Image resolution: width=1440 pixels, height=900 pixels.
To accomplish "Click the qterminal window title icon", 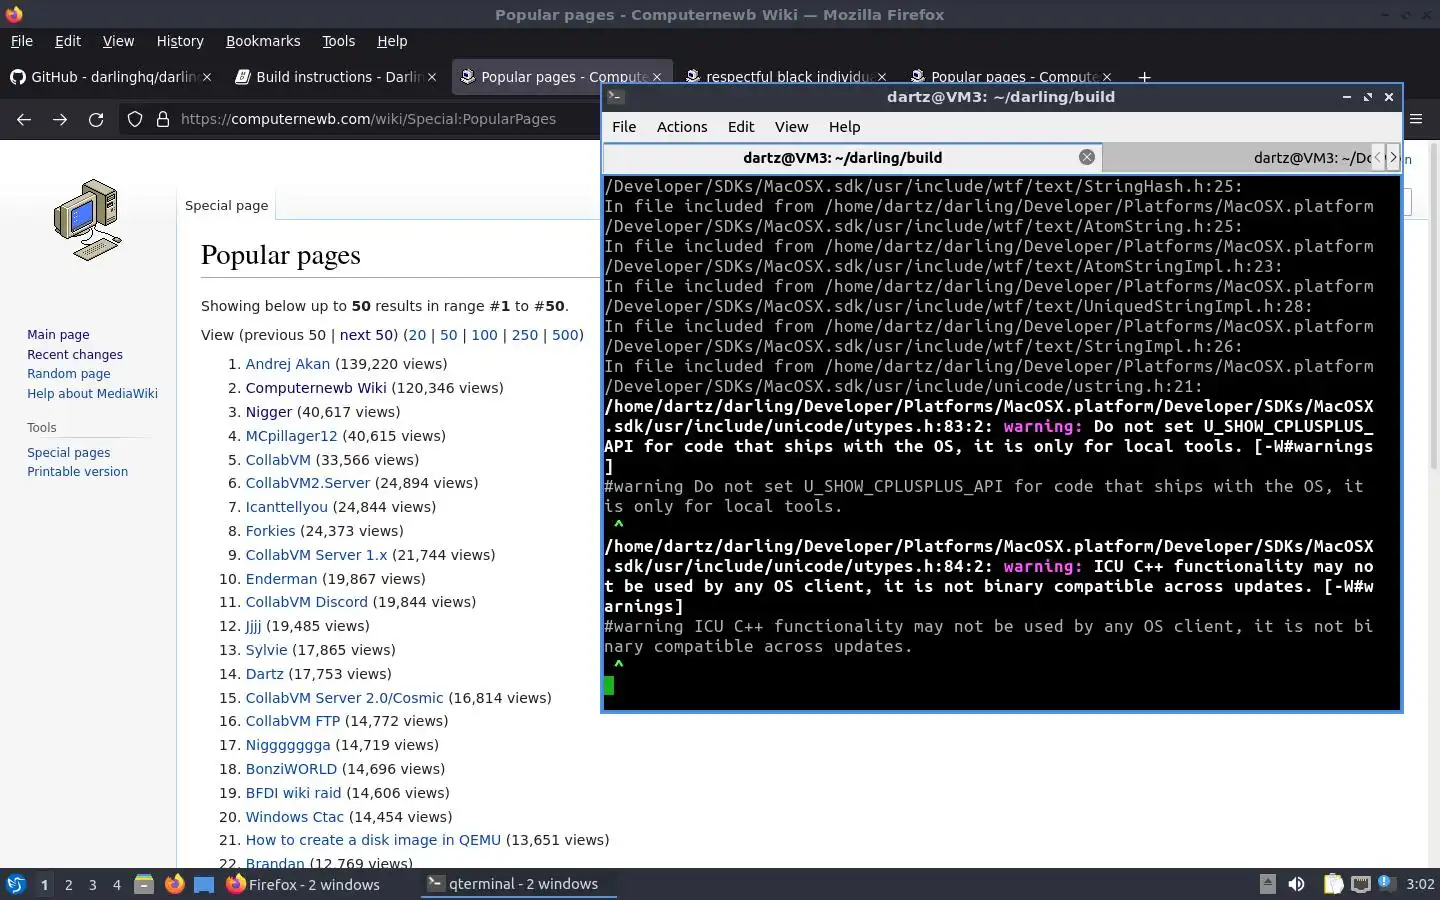I will pyautogui.click(x=616, y=97).
